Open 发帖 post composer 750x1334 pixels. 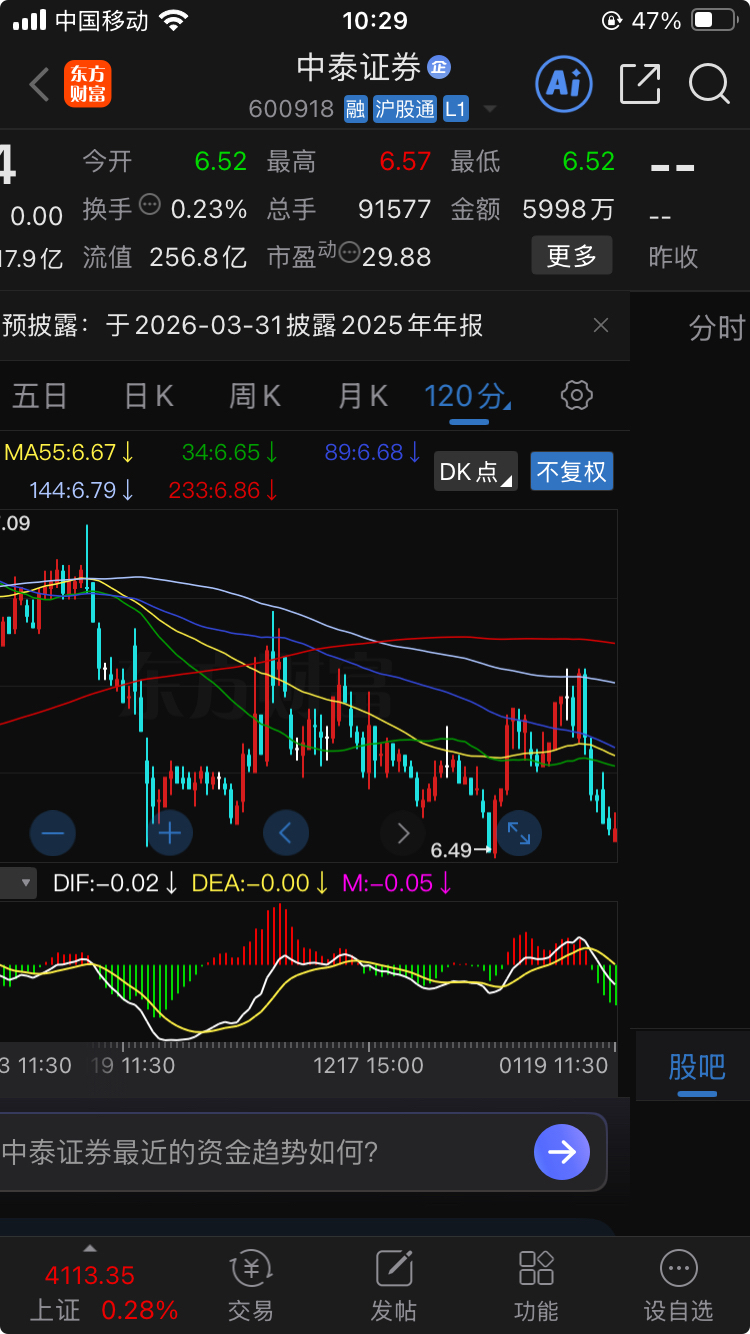(394, 1287)
